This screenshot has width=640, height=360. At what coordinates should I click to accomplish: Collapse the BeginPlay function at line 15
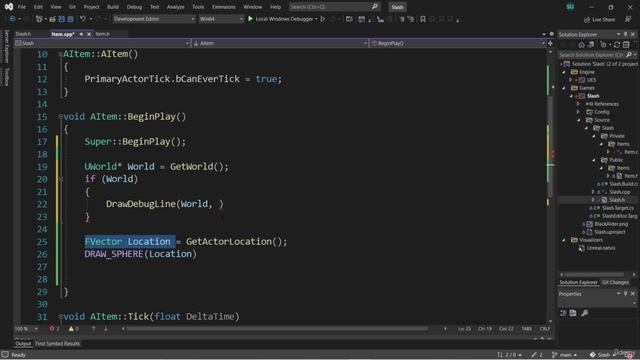pyautogui.click(x=60, y=117)
